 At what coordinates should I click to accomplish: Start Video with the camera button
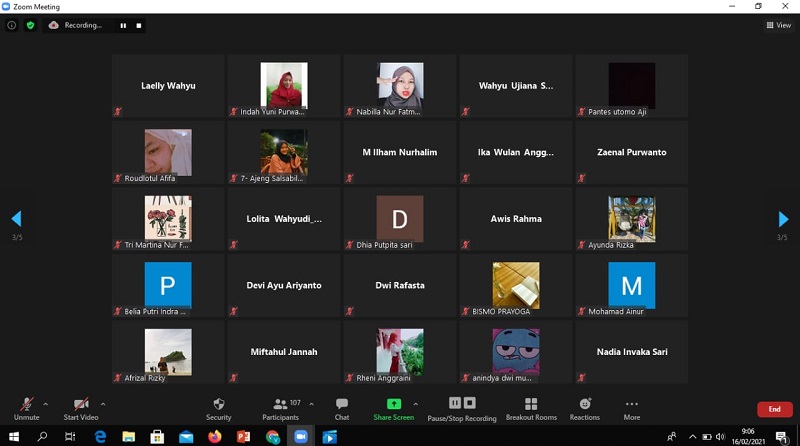[81, 409]
